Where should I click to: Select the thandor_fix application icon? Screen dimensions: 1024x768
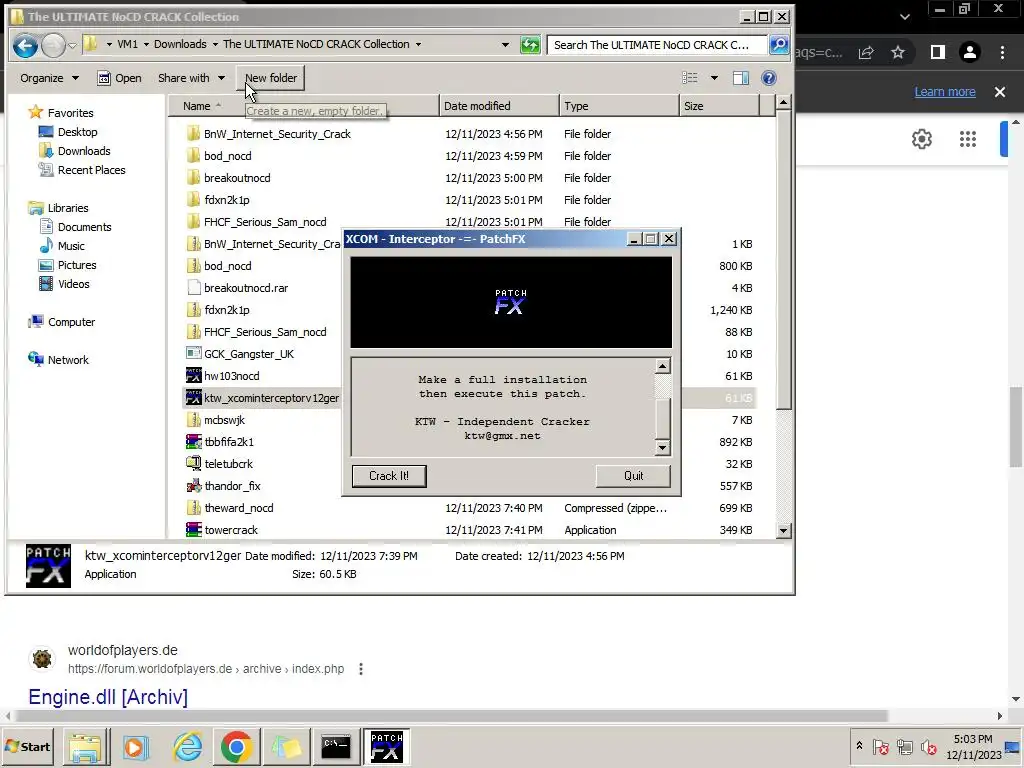pyautogui.click(x=193, y=486)
